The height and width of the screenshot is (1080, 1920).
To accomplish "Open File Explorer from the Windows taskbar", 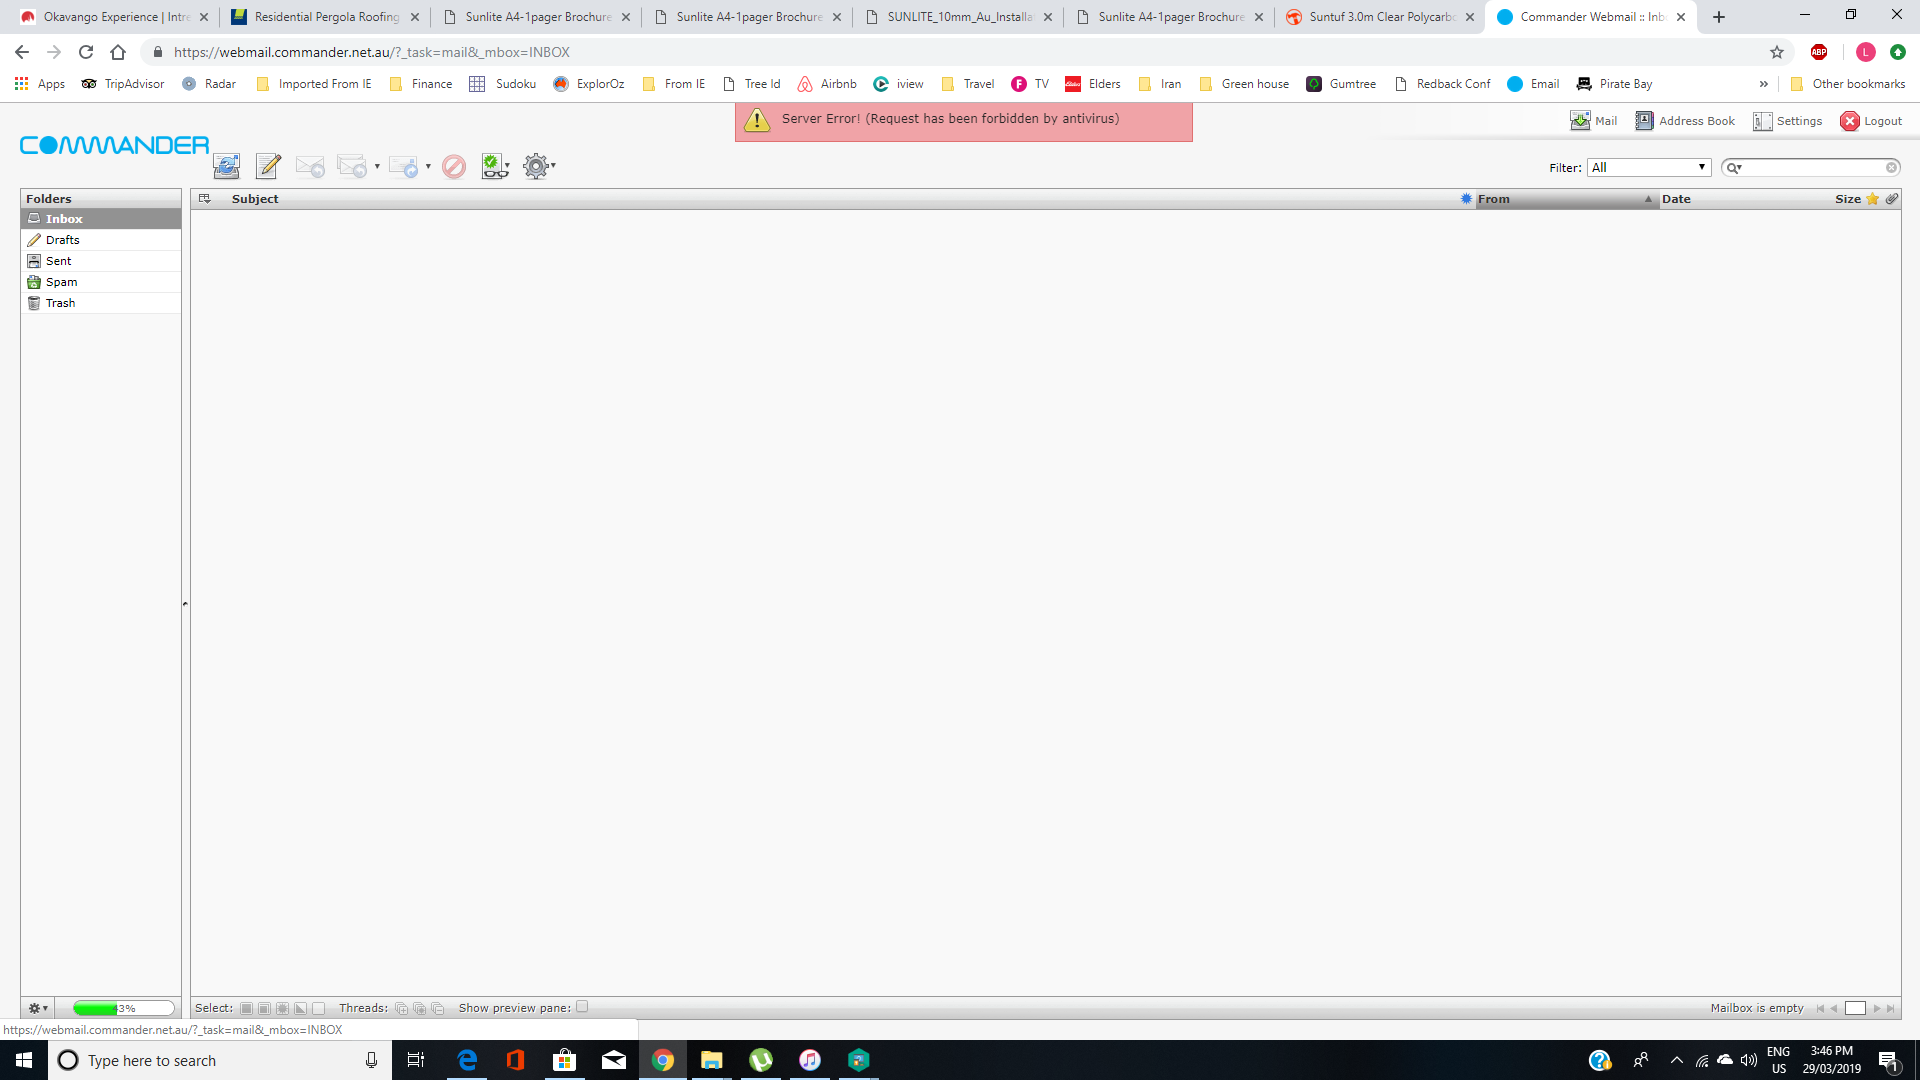I will tap(711, 1060).
